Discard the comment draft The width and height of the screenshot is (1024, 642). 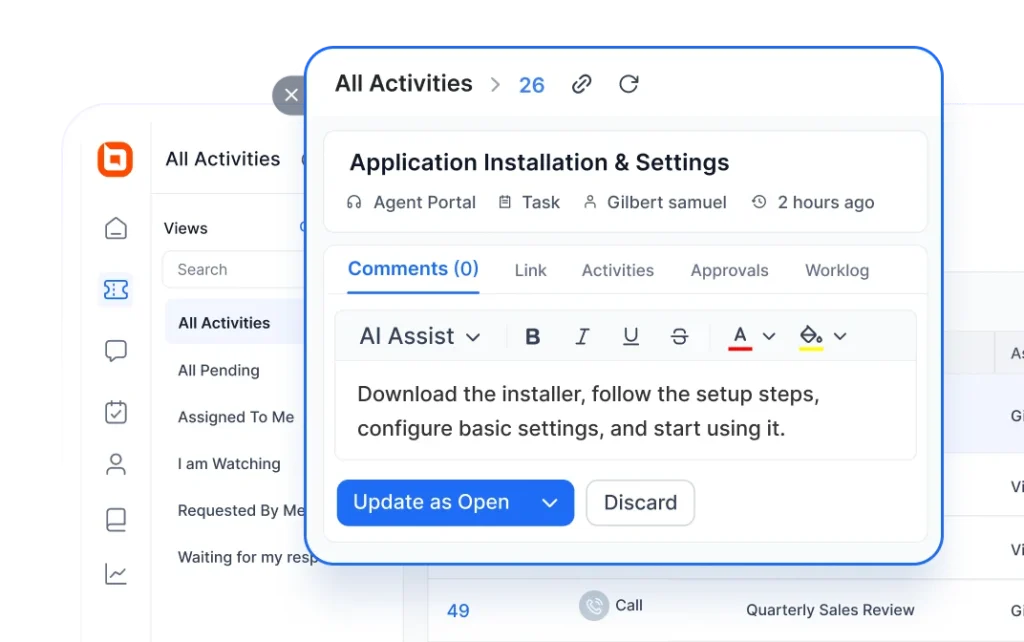tap(640, 503)
